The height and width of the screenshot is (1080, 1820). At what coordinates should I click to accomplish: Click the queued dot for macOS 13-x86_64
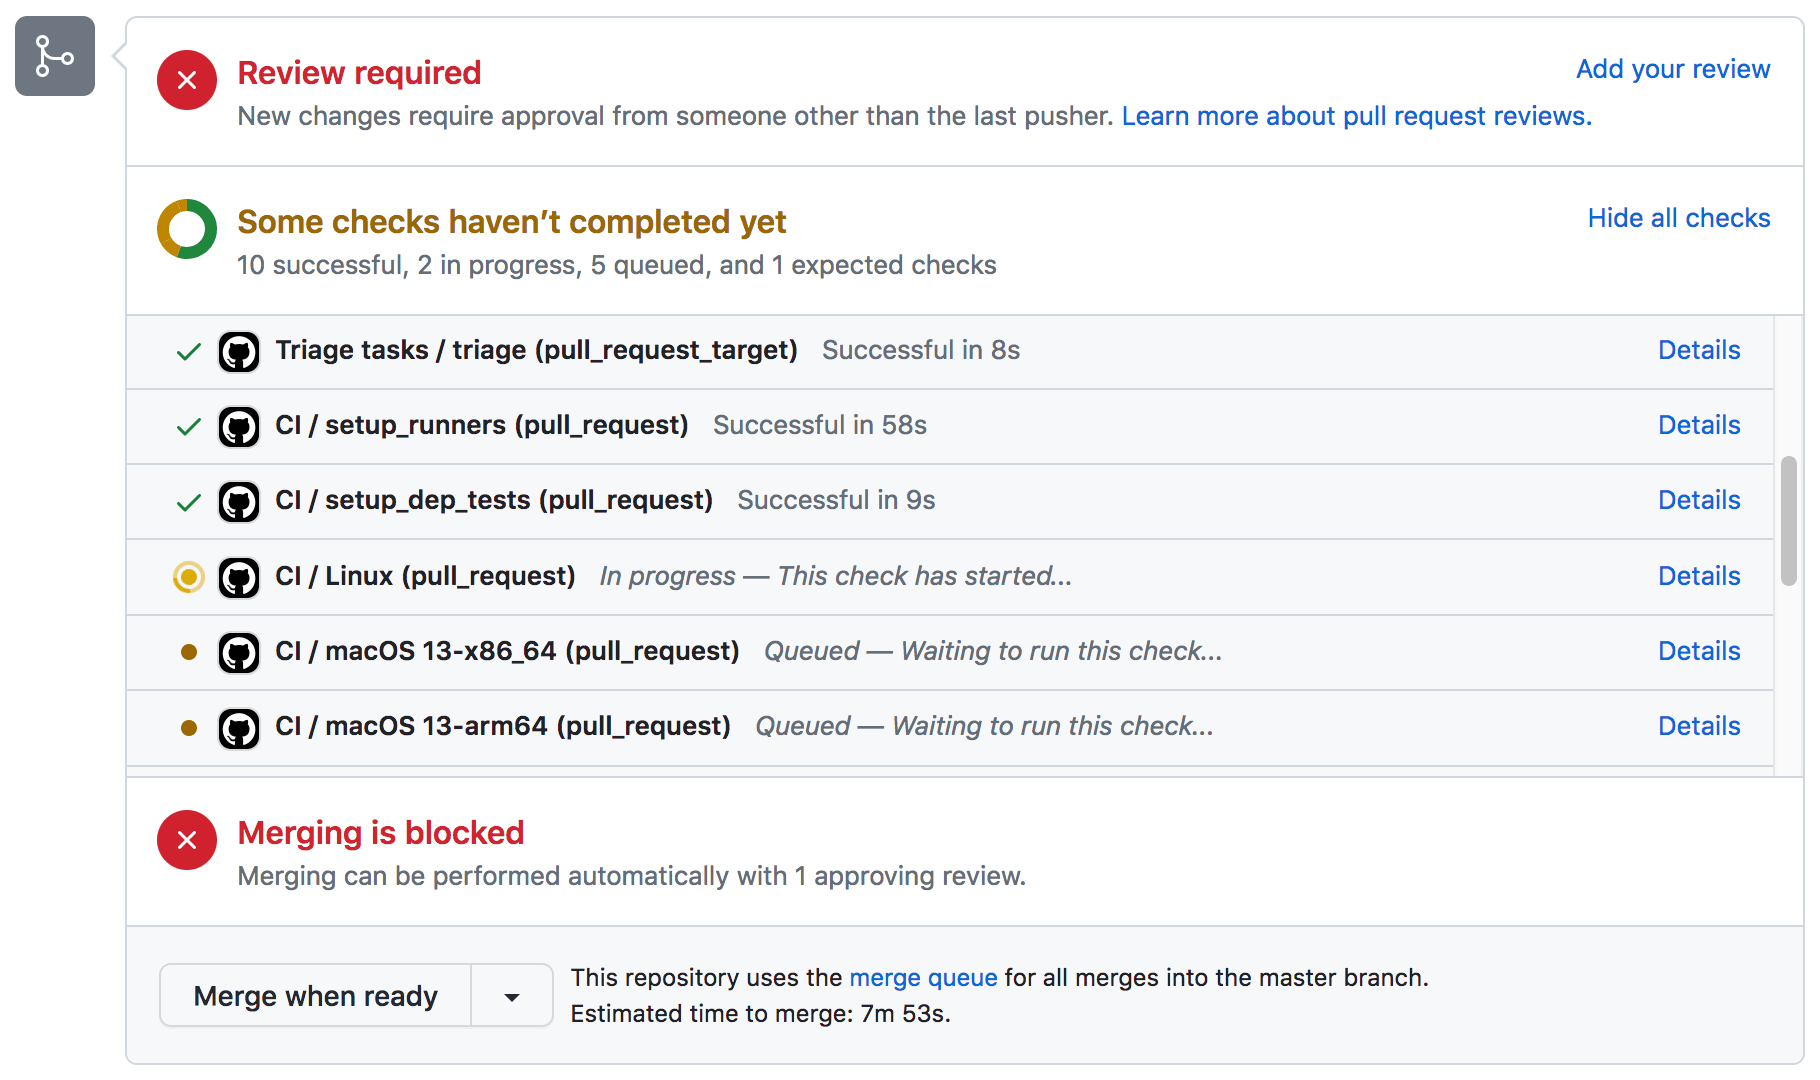188,652
